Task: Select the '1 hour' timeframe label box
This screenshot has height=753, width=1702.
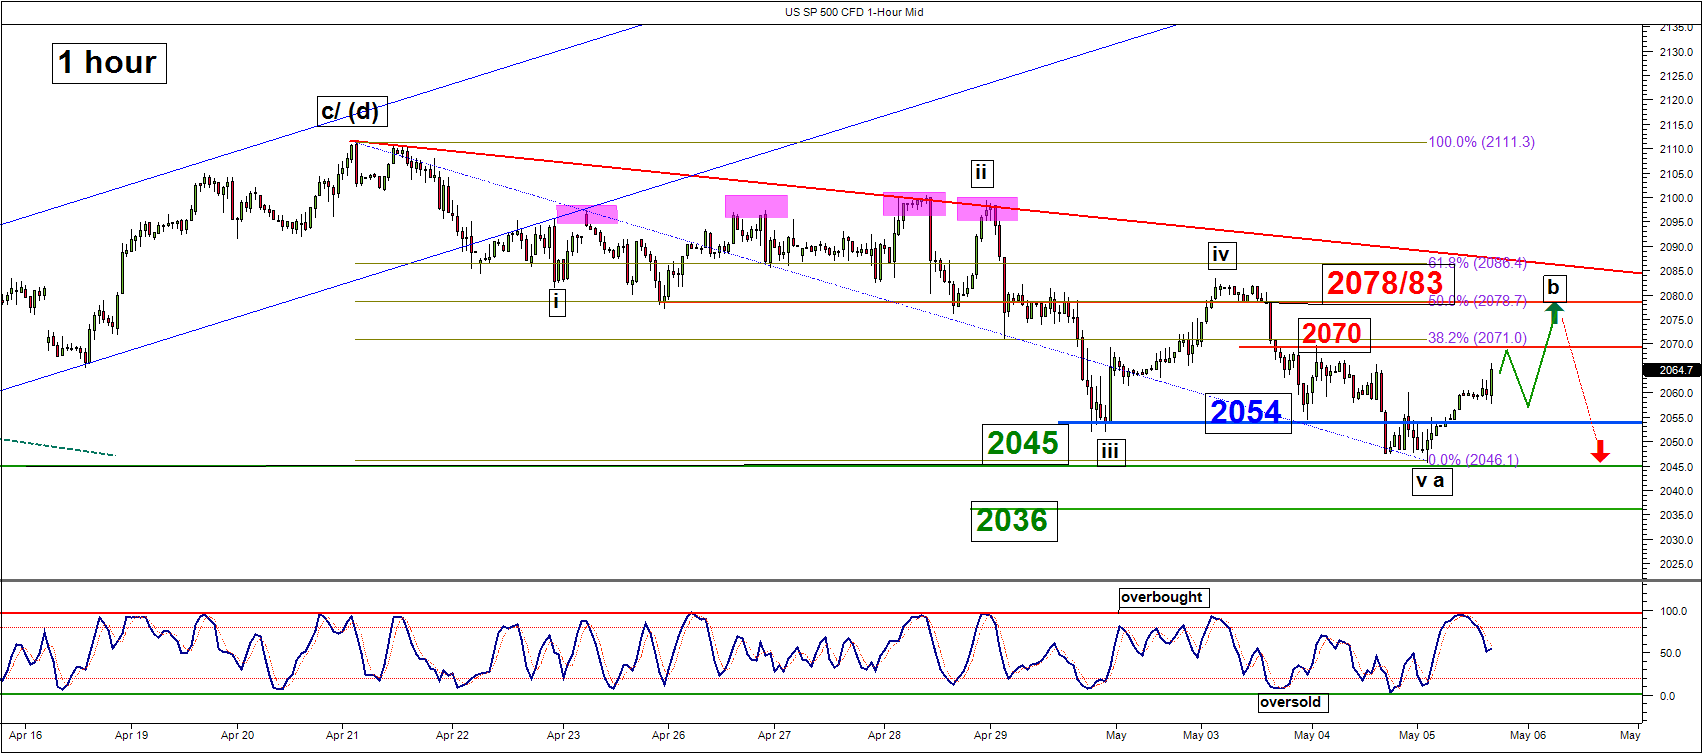Action: (108, 63)
